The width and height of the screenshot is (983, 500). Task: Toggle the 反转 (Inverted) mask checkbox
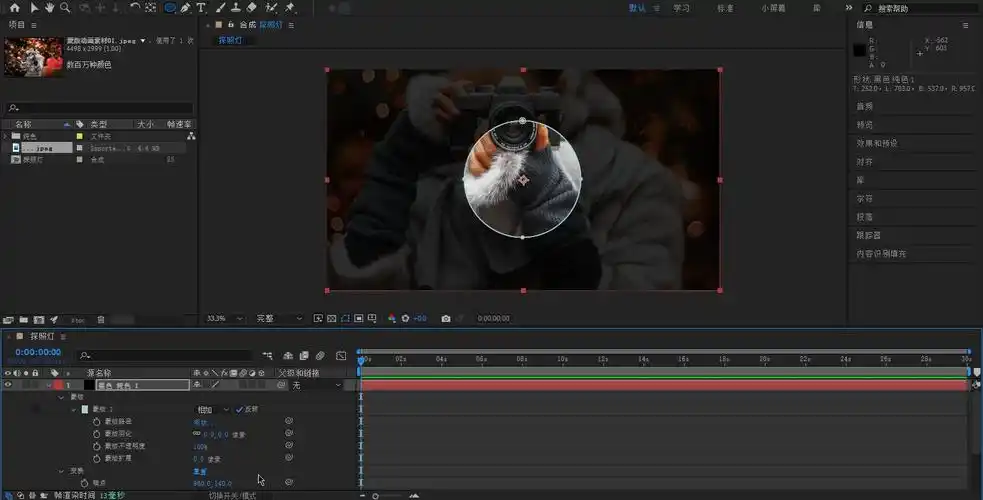tap(239, 409)
